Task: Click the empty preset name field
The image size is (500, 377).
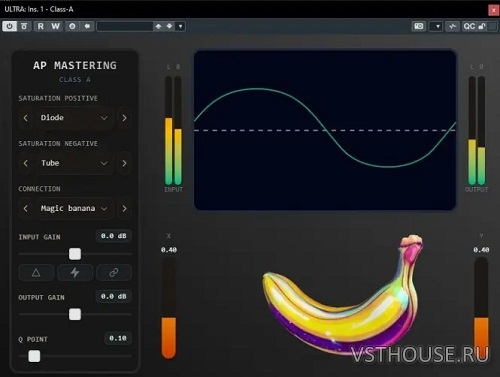Action: 125,26
